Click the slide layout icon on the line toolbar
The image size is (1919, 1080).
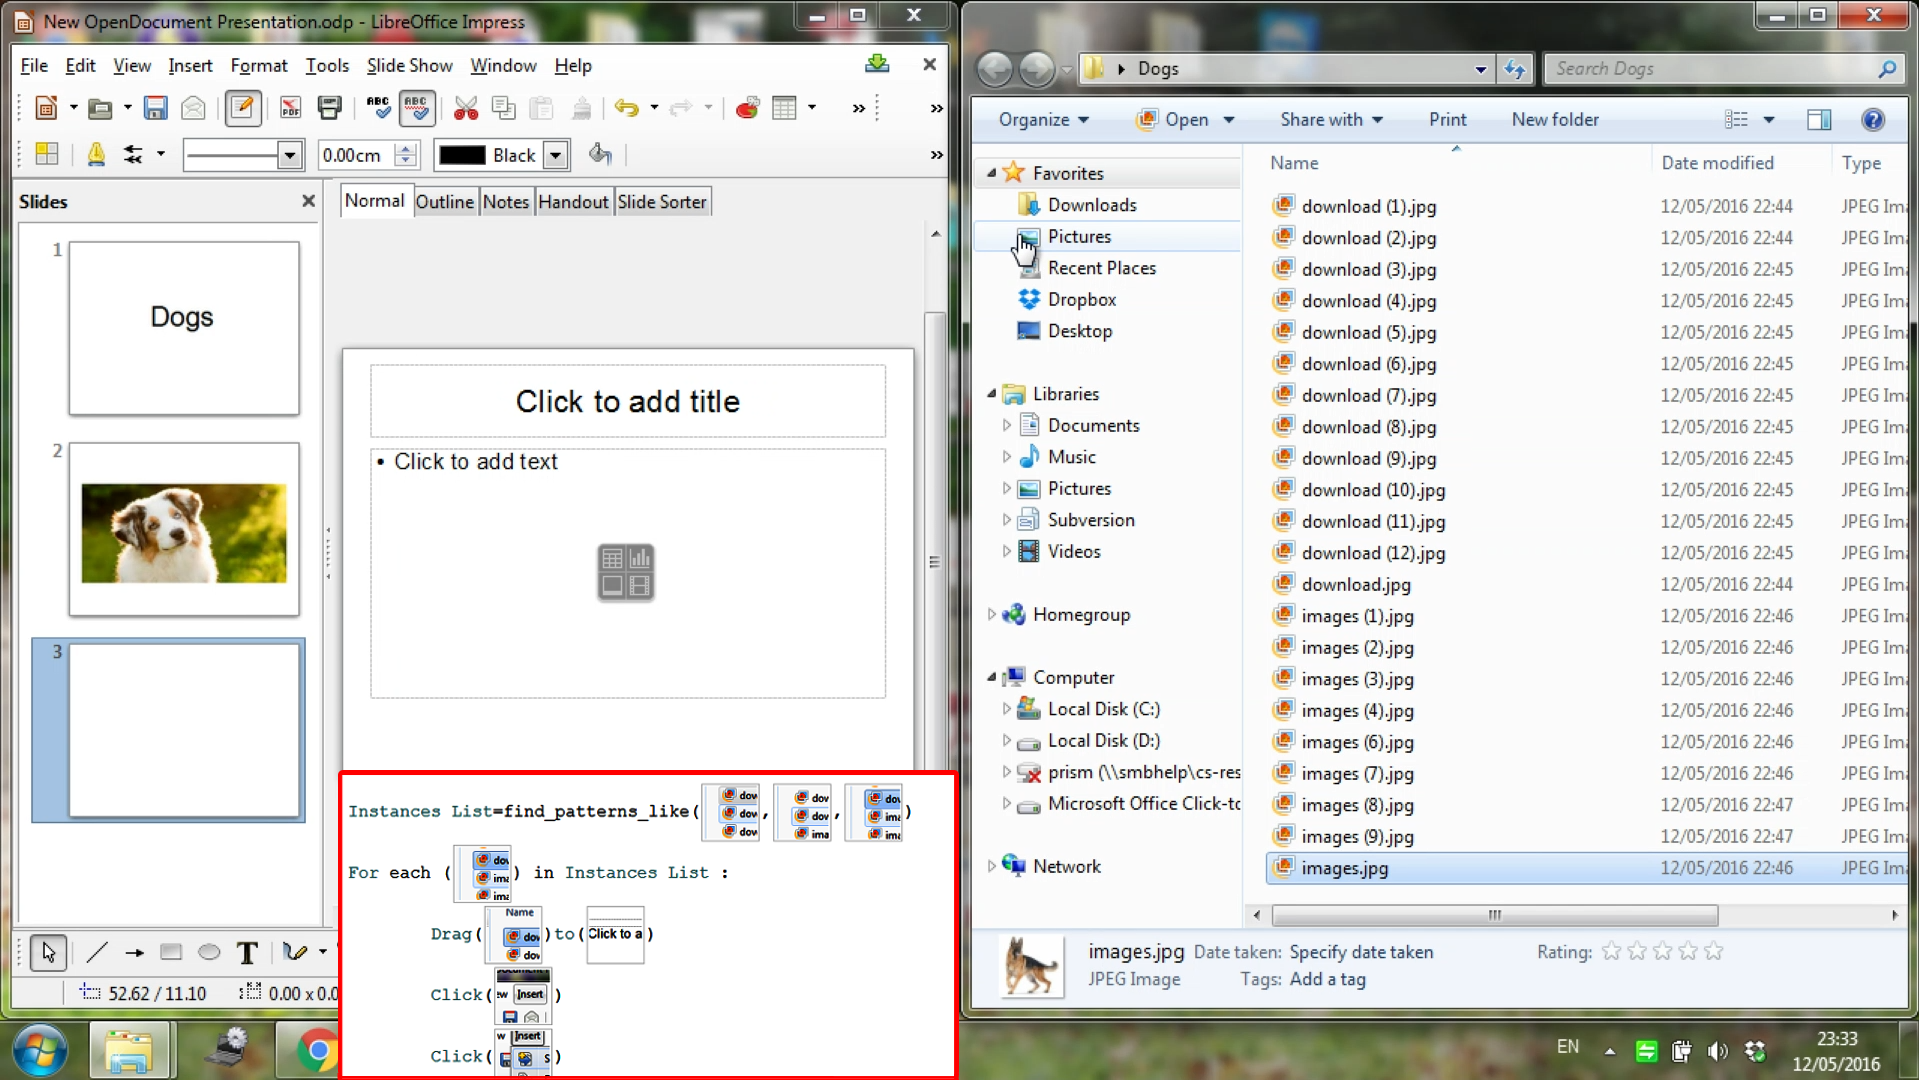point(47,154)
